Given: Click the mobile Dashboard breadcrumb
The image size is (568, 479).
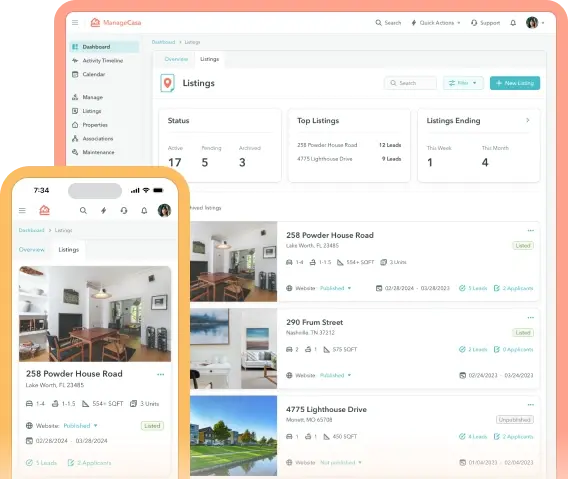Looking at the screenshot, I should coord(32,230).
